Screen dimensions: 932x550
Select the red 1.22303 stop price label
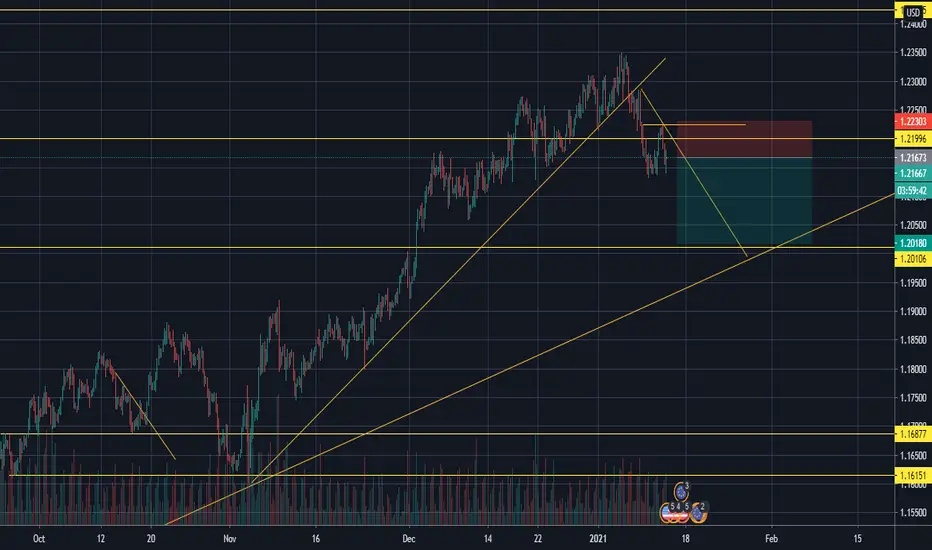913,121
